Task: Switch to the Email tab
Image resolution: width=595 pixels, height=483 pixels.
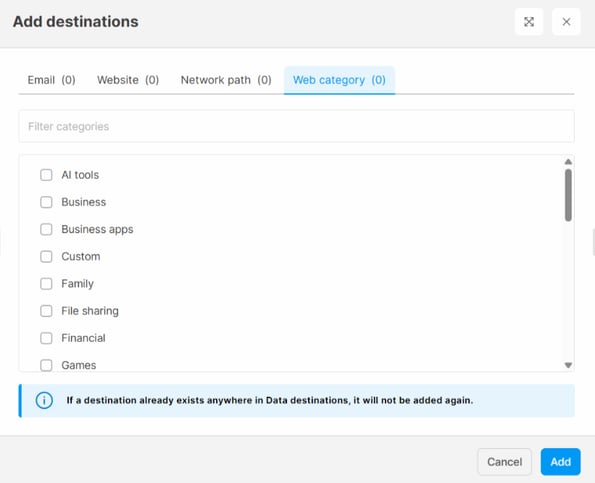Action: click(x=52, y=80)
